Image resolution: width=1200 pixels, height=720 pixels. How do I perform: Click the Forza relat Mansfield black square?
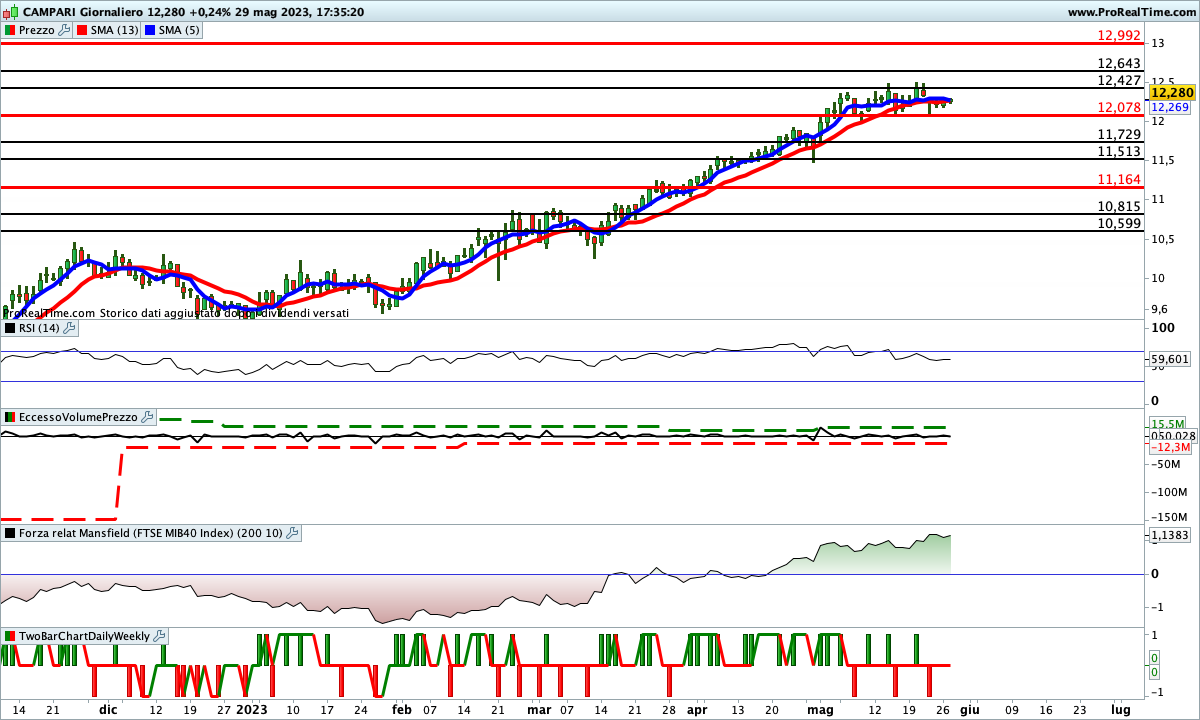[10, 533]
